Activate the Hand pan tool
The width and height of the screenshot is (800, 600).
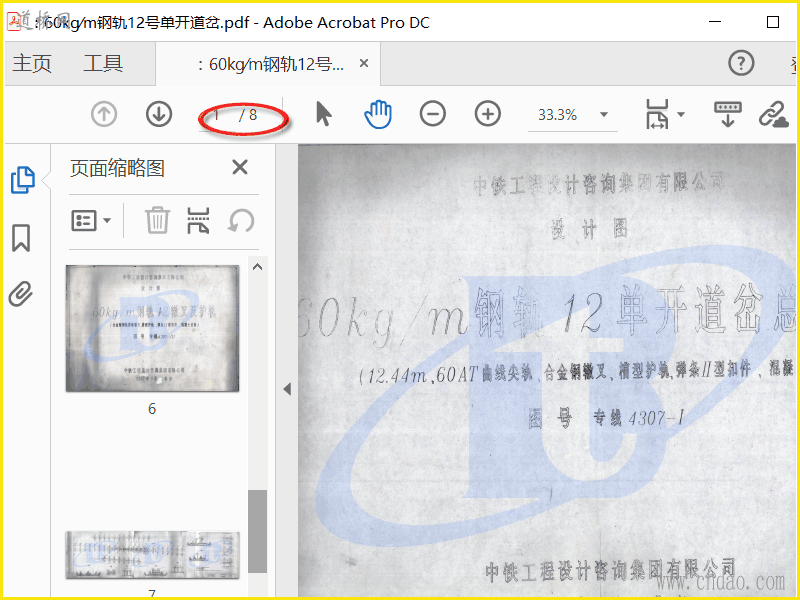pos(378,114)
